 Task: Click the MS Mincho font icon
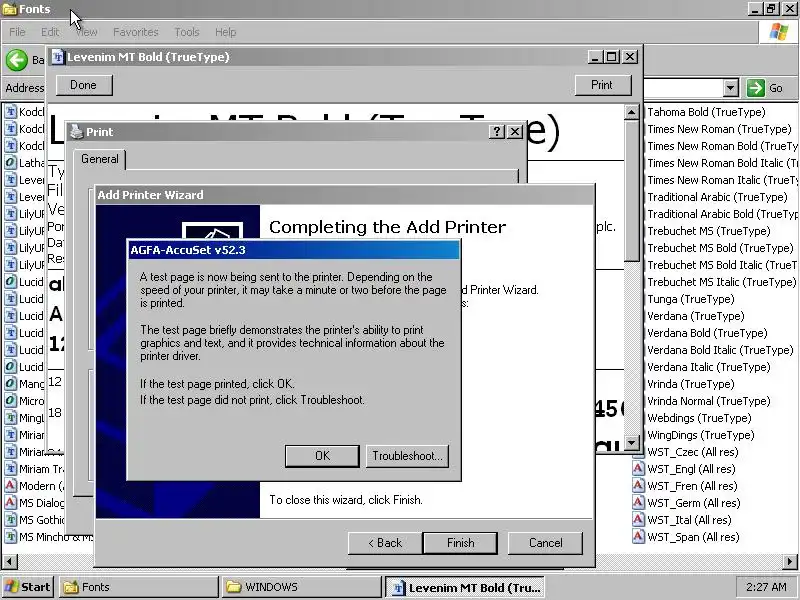(10, 536)
